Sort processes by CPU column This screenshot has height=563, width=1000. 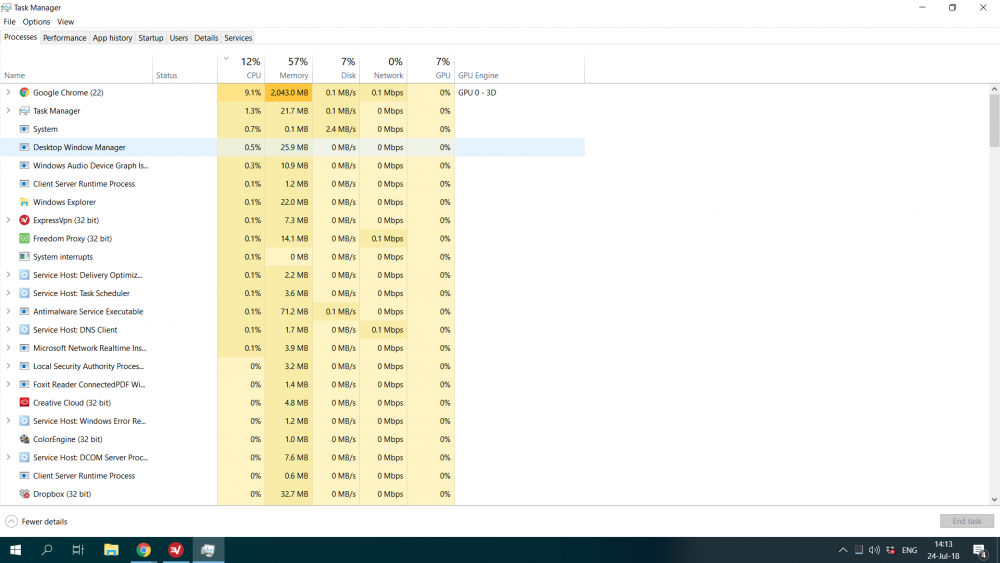point(241,68)
